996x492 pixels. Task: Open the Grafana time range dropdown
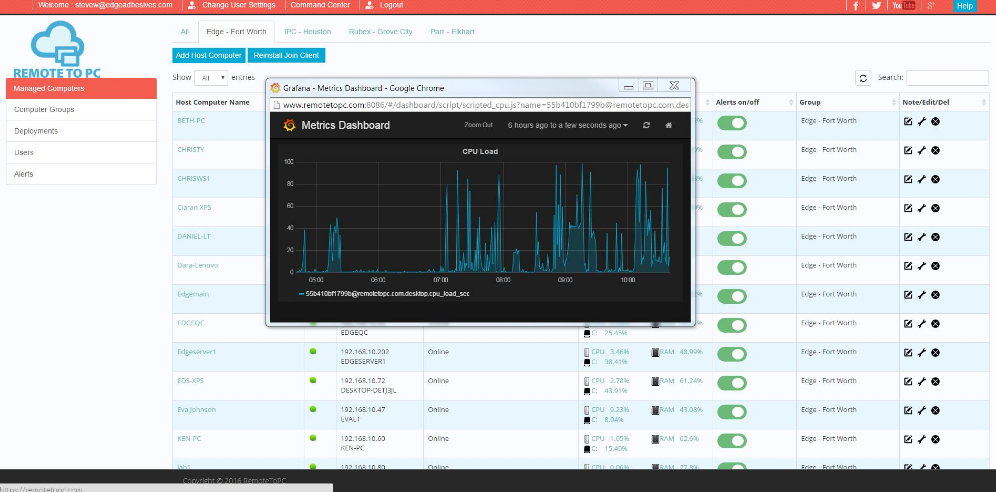[x=567, y=125]
